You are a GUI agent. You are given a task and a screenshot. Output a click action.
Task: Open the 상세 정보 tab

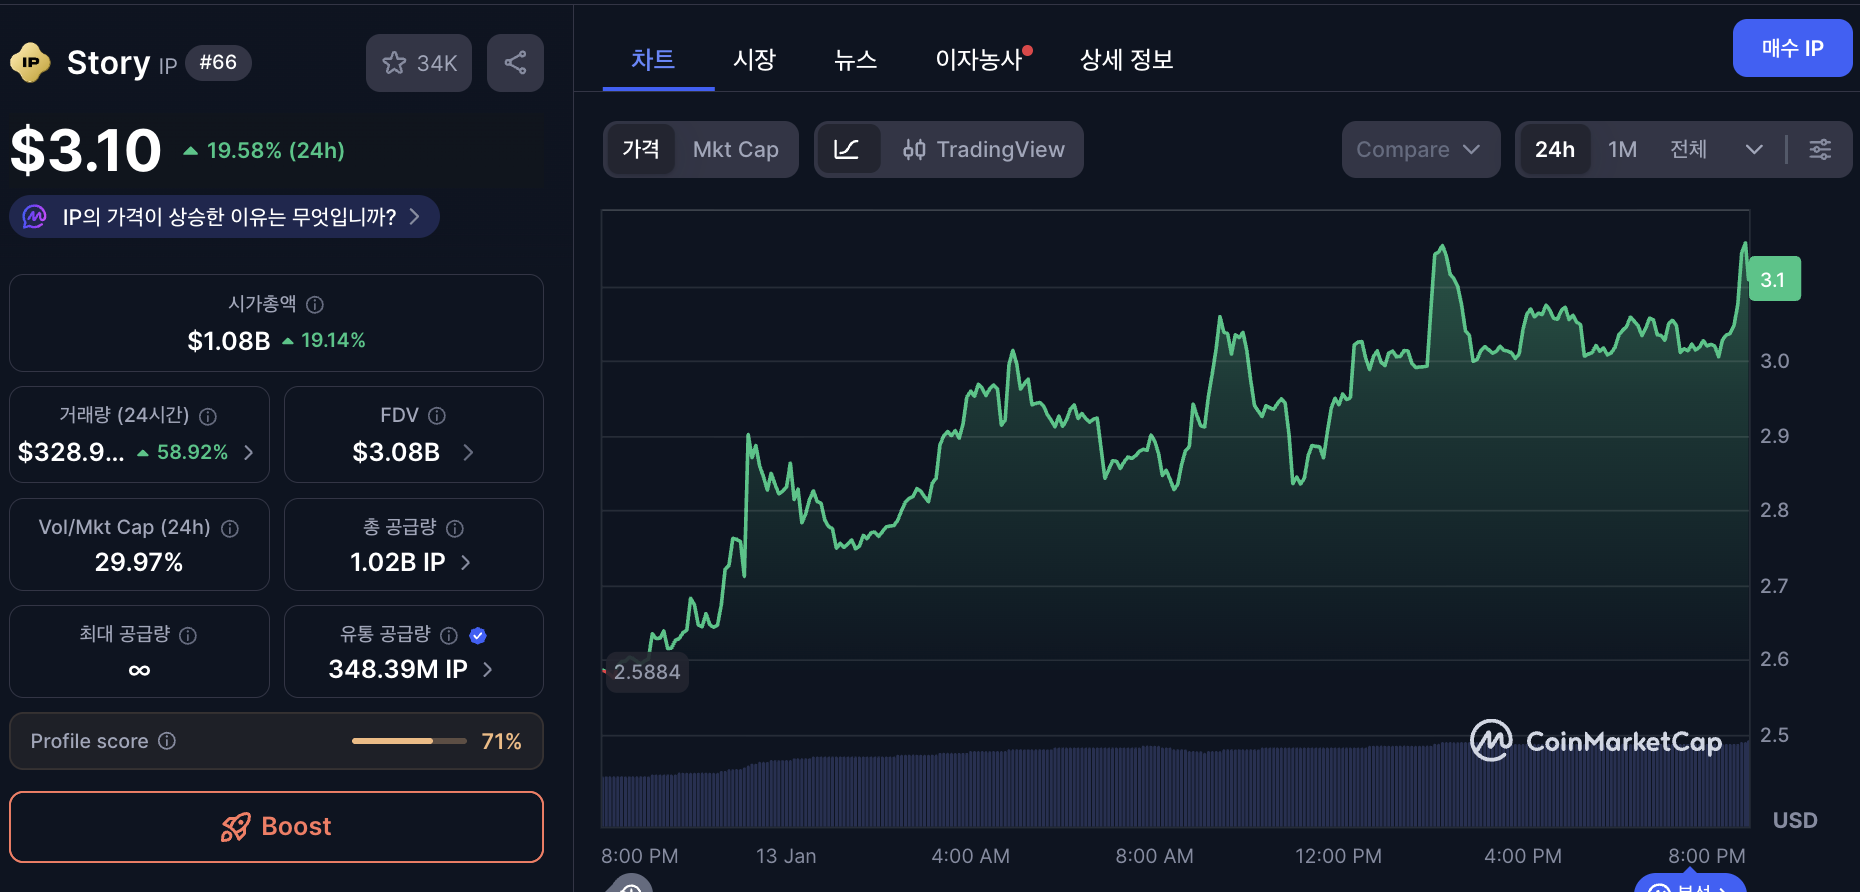(x=1127, y=60)
